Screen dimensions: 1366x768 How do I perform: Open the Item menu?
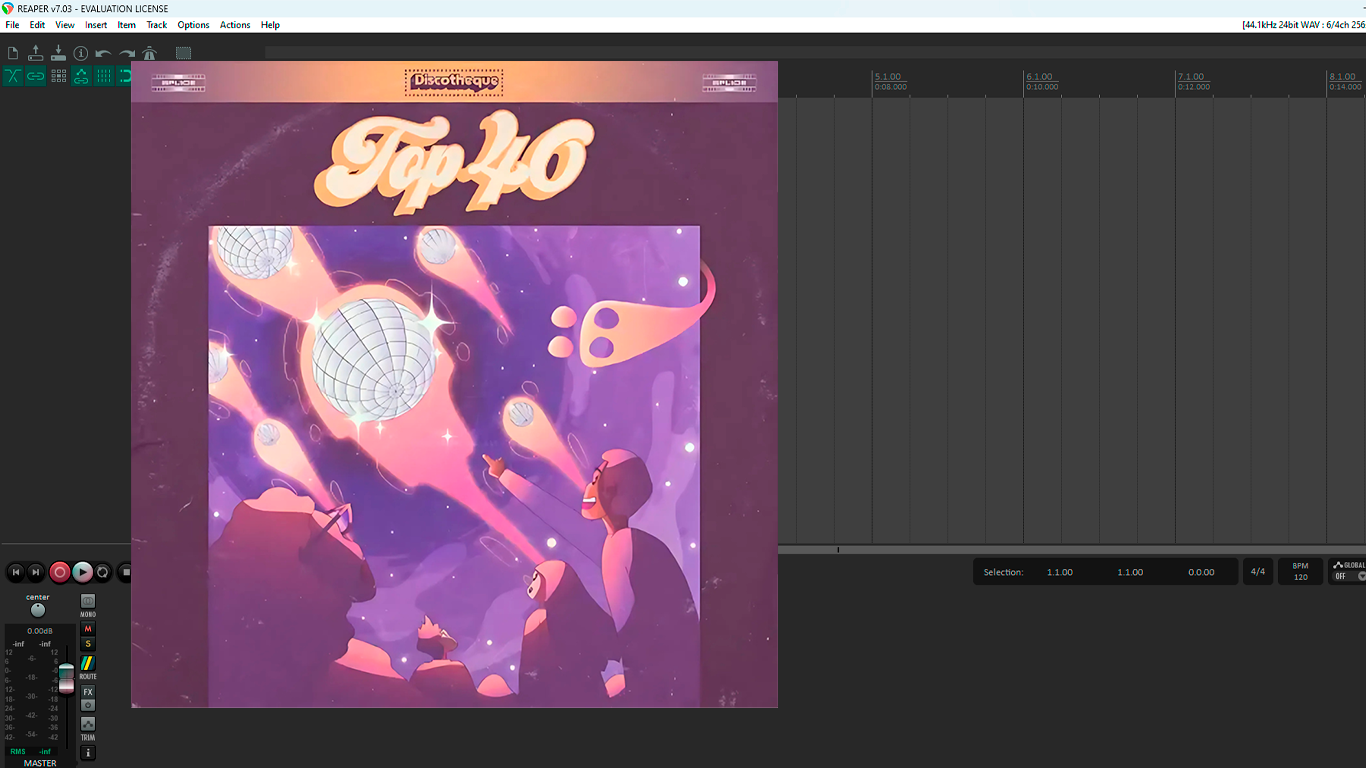tap(127, 25)
